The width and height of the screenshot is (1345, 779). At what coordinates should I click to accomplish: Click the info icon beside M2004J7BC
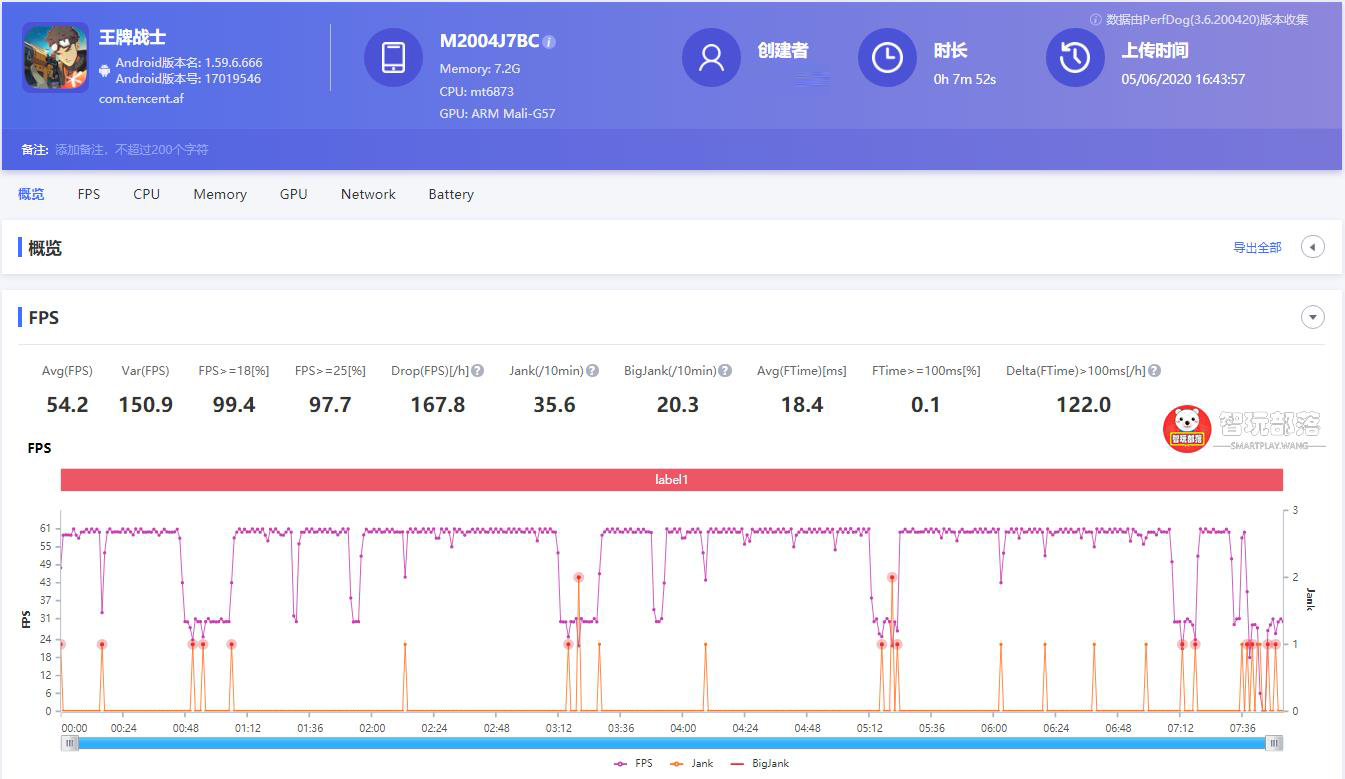tap(549, 42)
